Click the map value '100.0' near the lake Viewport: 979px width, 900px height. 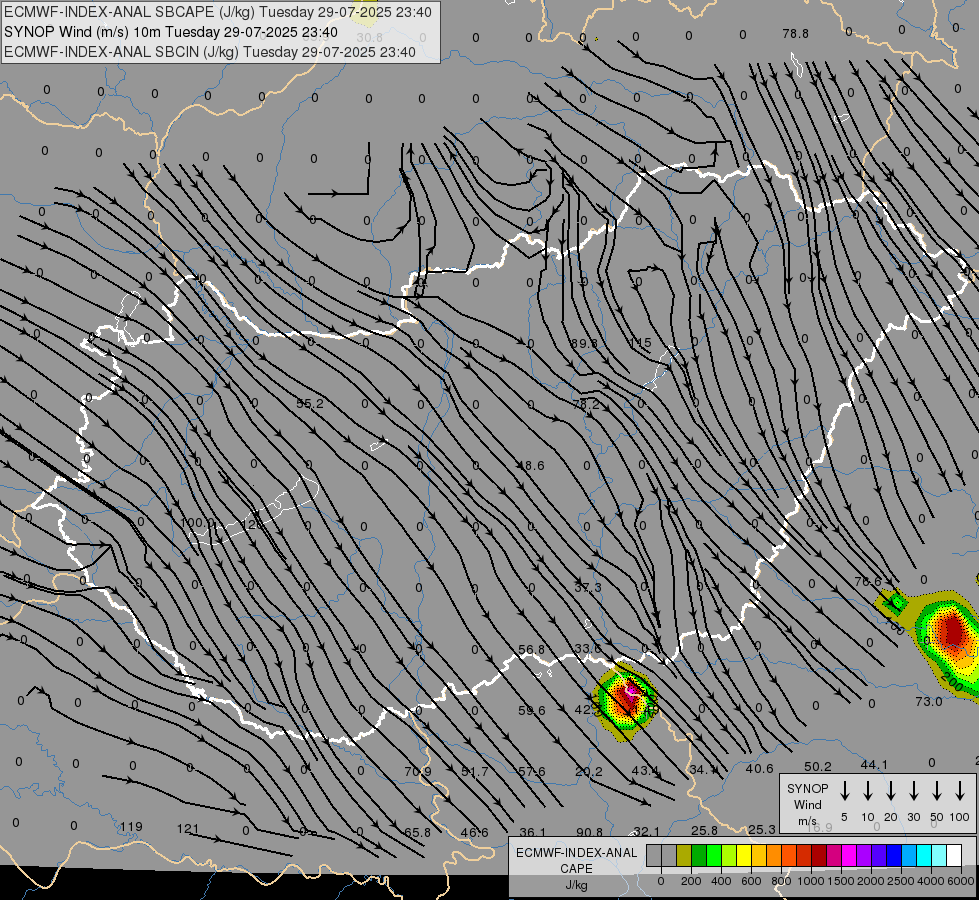[x=197, y=522]
